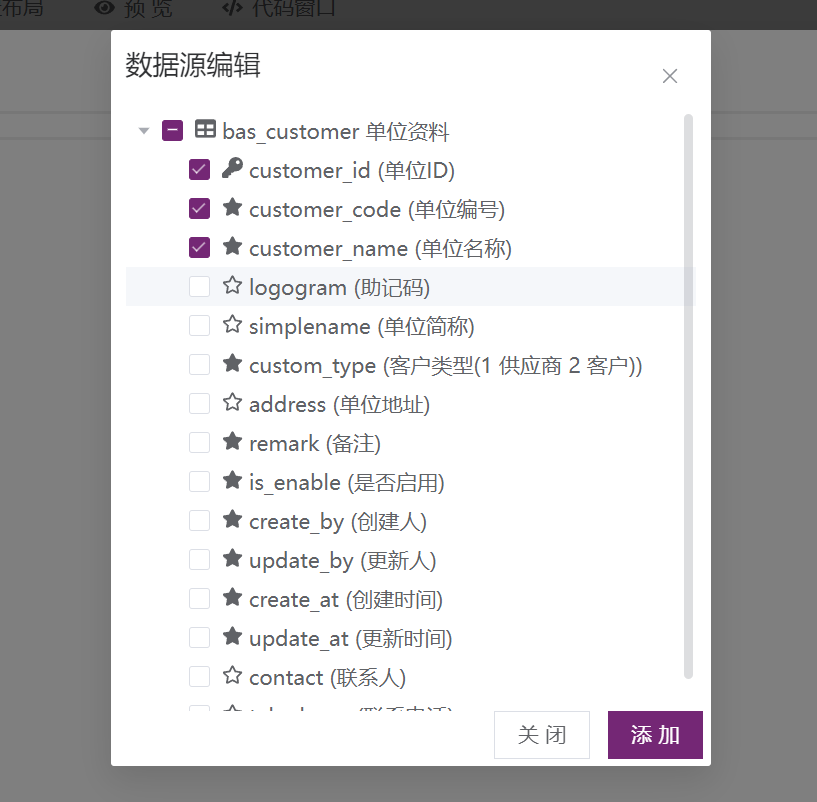Click the key icon beside customer_id
Screen dimensions: 817x802
pyautogui.click(x=232, y=169)
